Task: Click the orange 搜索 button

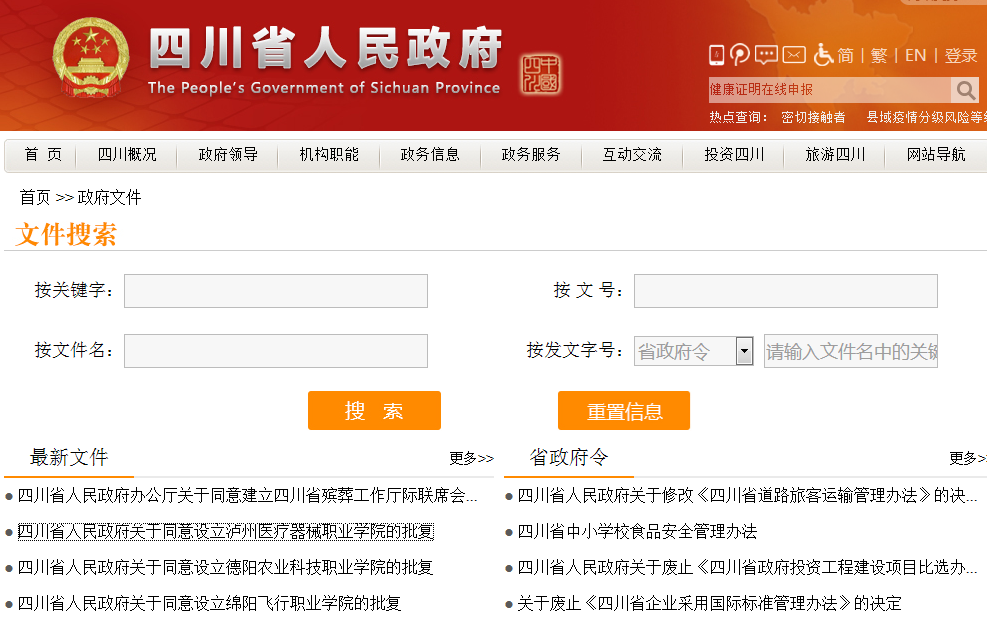Action: 374,410
